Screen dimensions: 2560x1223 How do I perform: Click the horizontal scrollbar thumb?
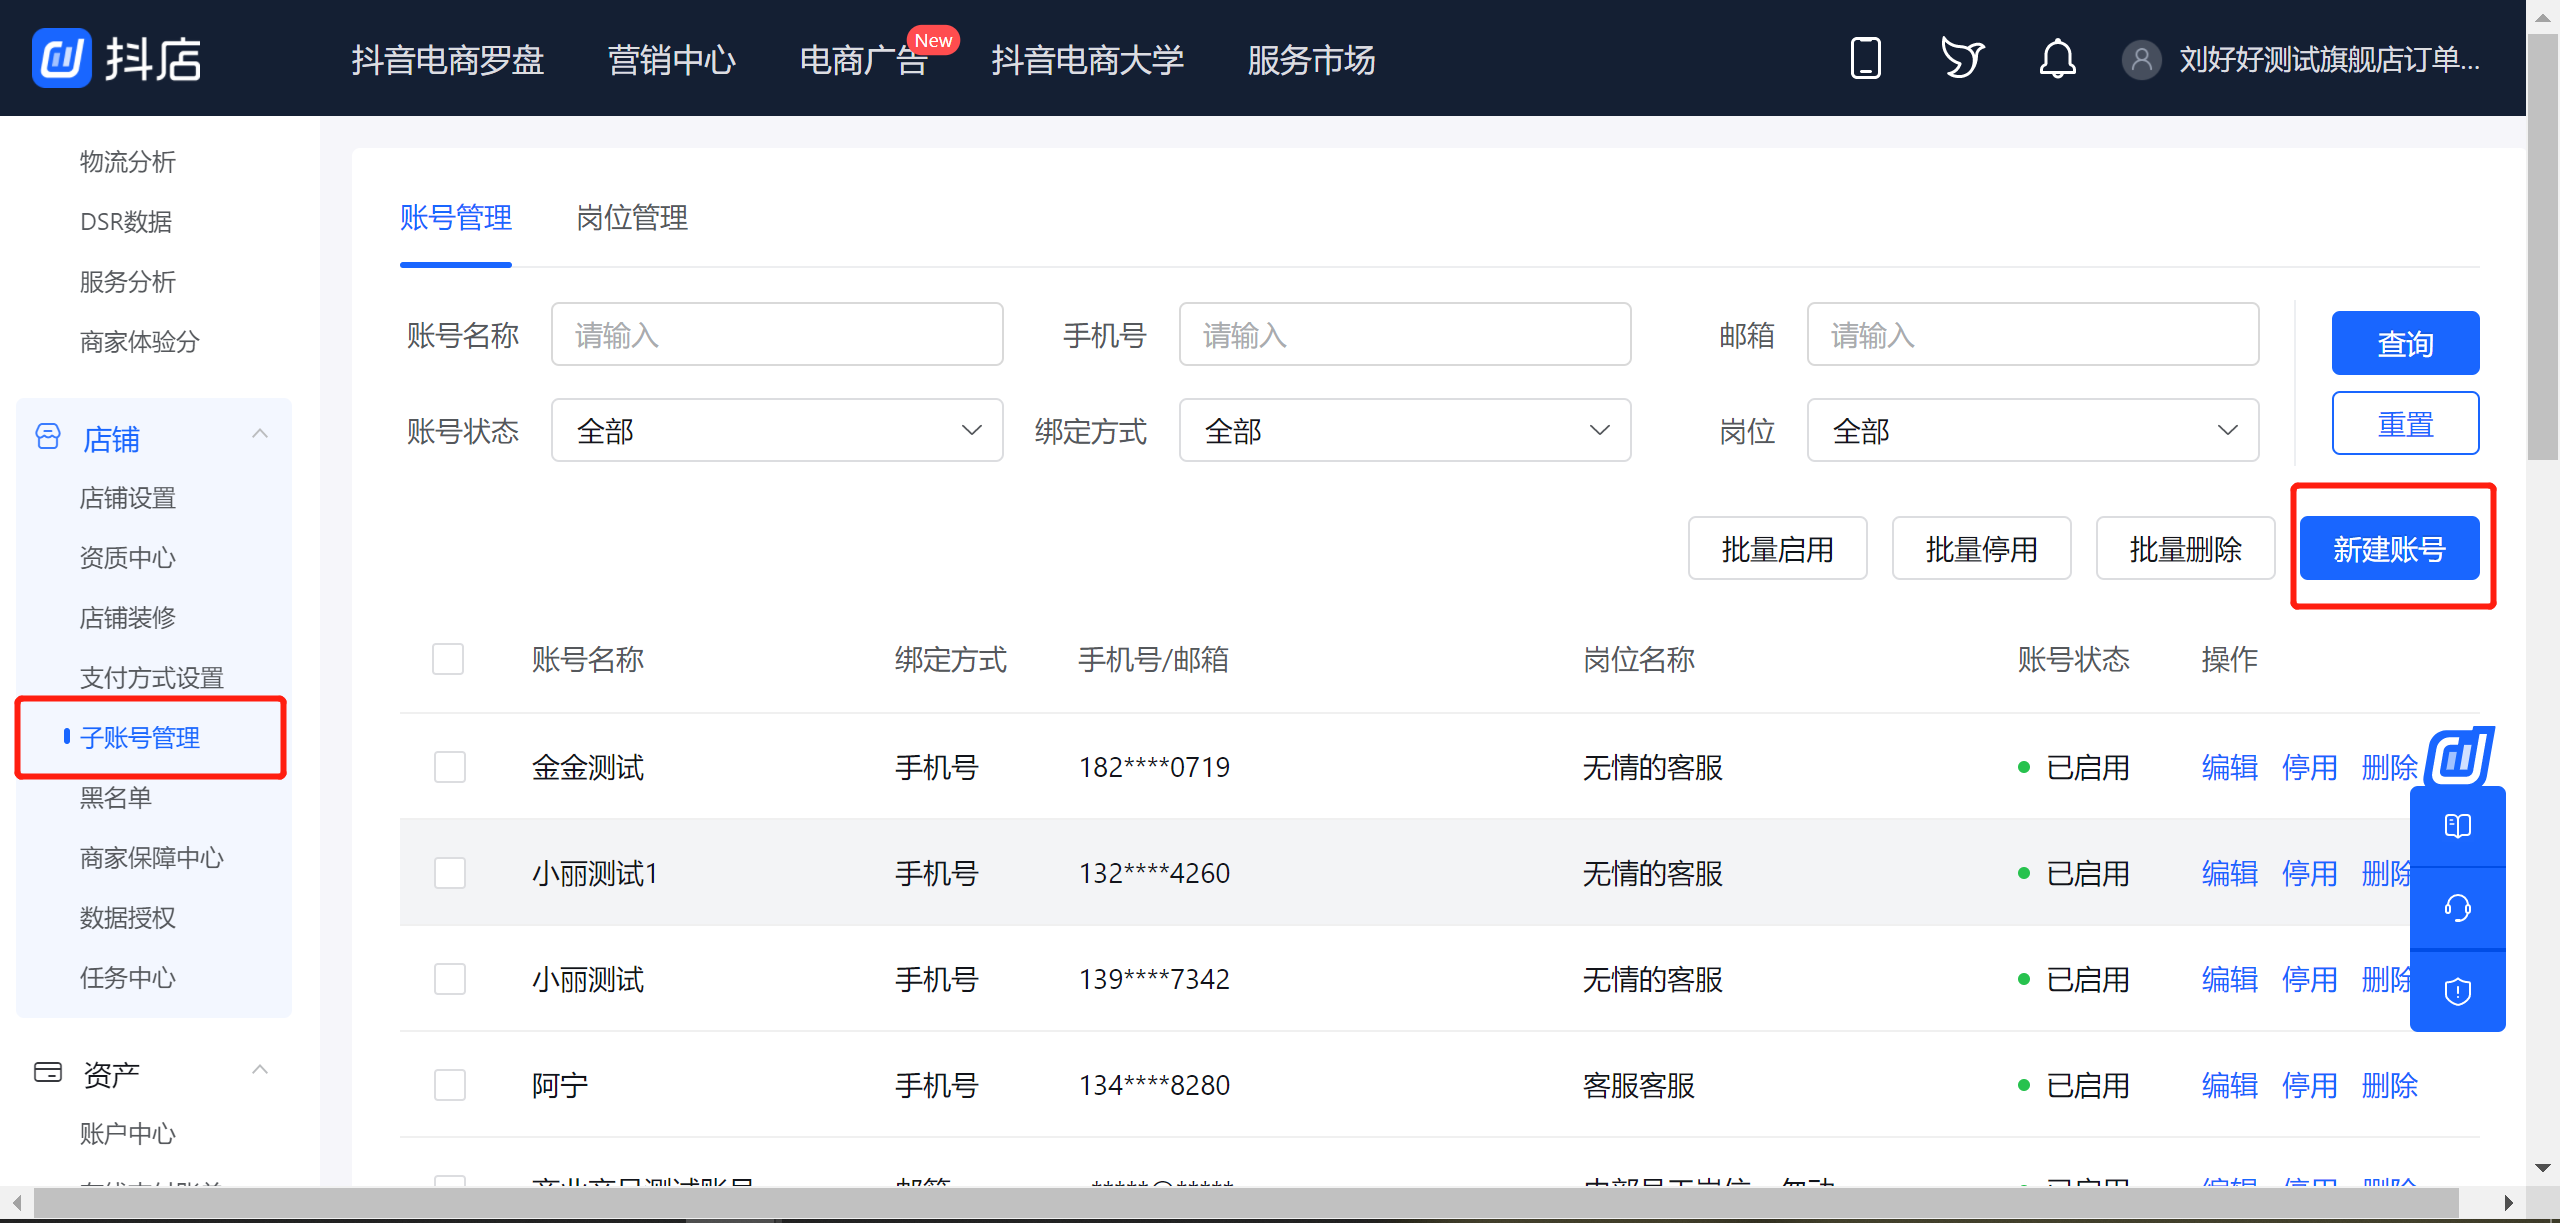(x=1245, y=1203)
